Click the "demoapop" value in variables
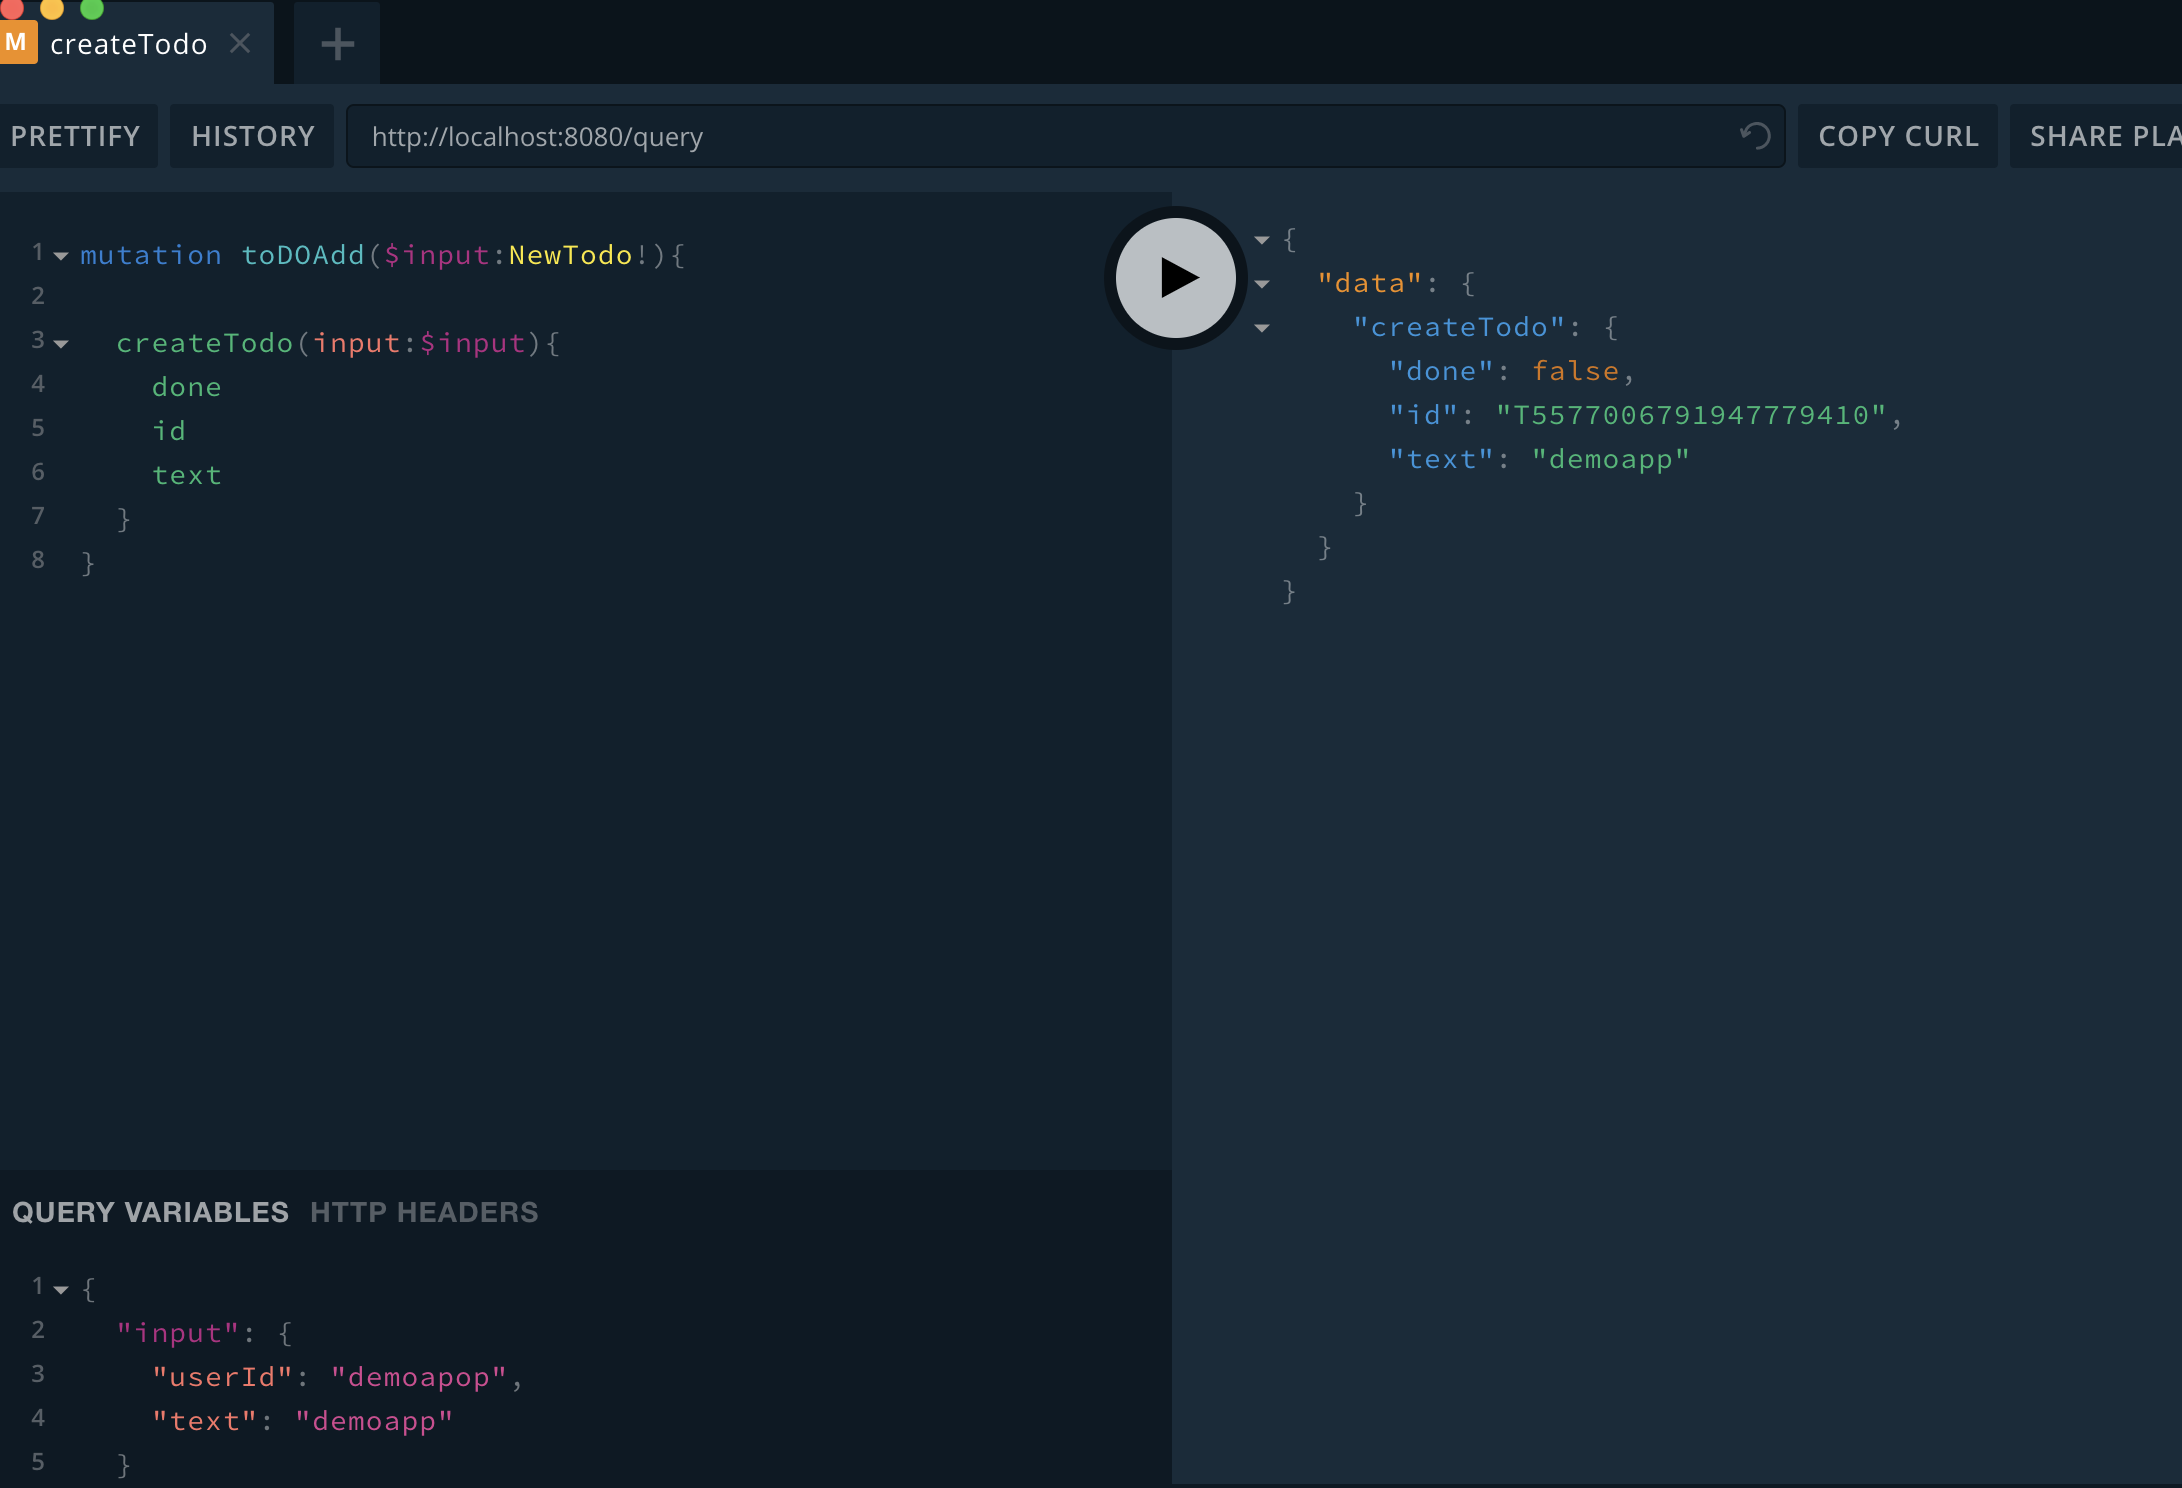 [420, 1377]
